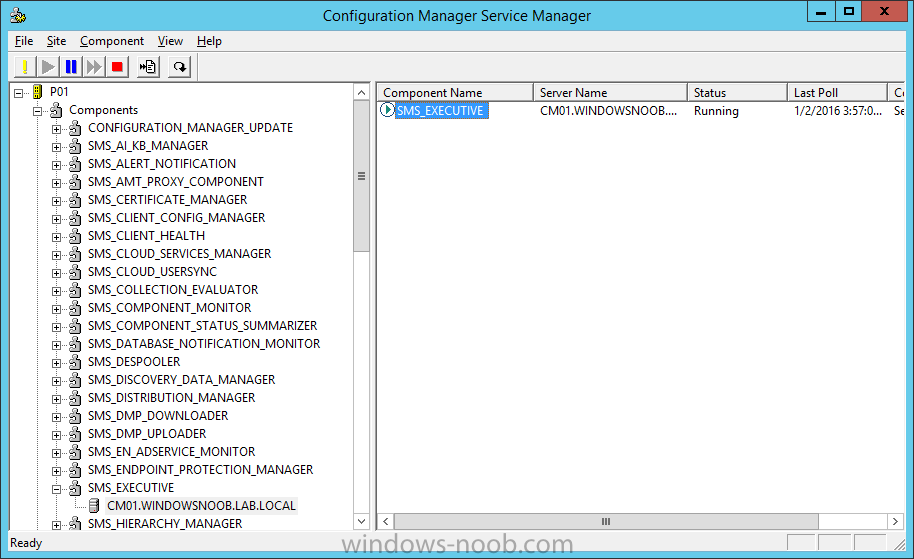
Task: Sort by Component Name column header
Action: (x=455, y=93)
